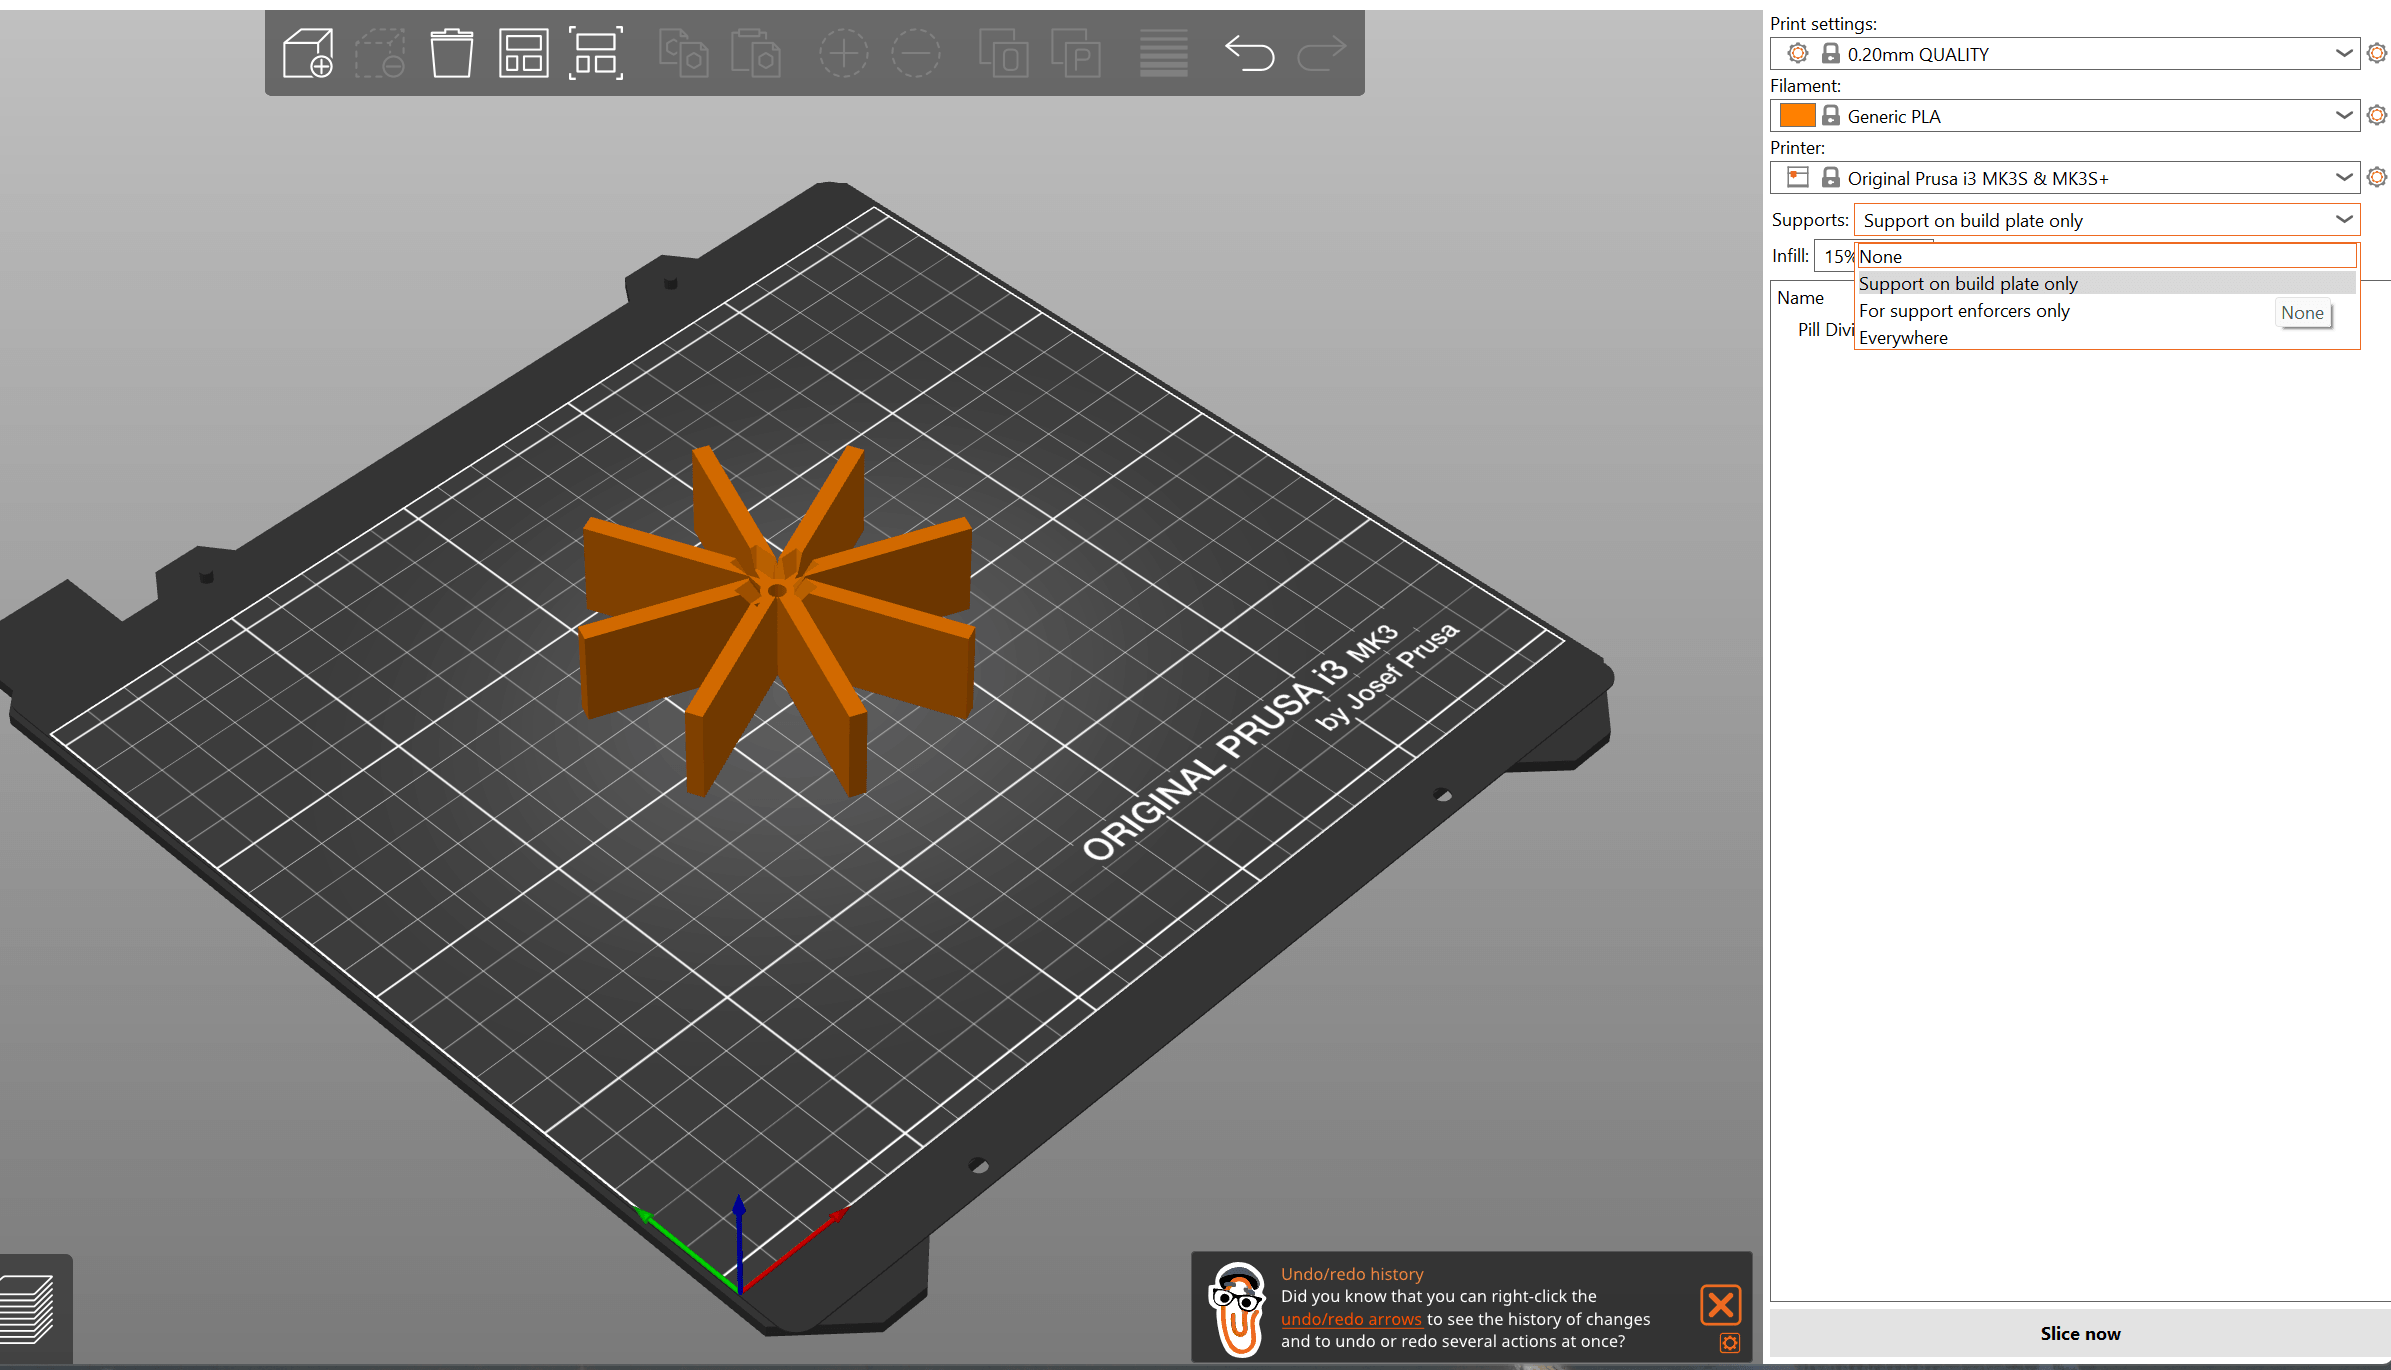
Task: Expand the Print settings preset dropdown
Action: [x=2343, y=54]
